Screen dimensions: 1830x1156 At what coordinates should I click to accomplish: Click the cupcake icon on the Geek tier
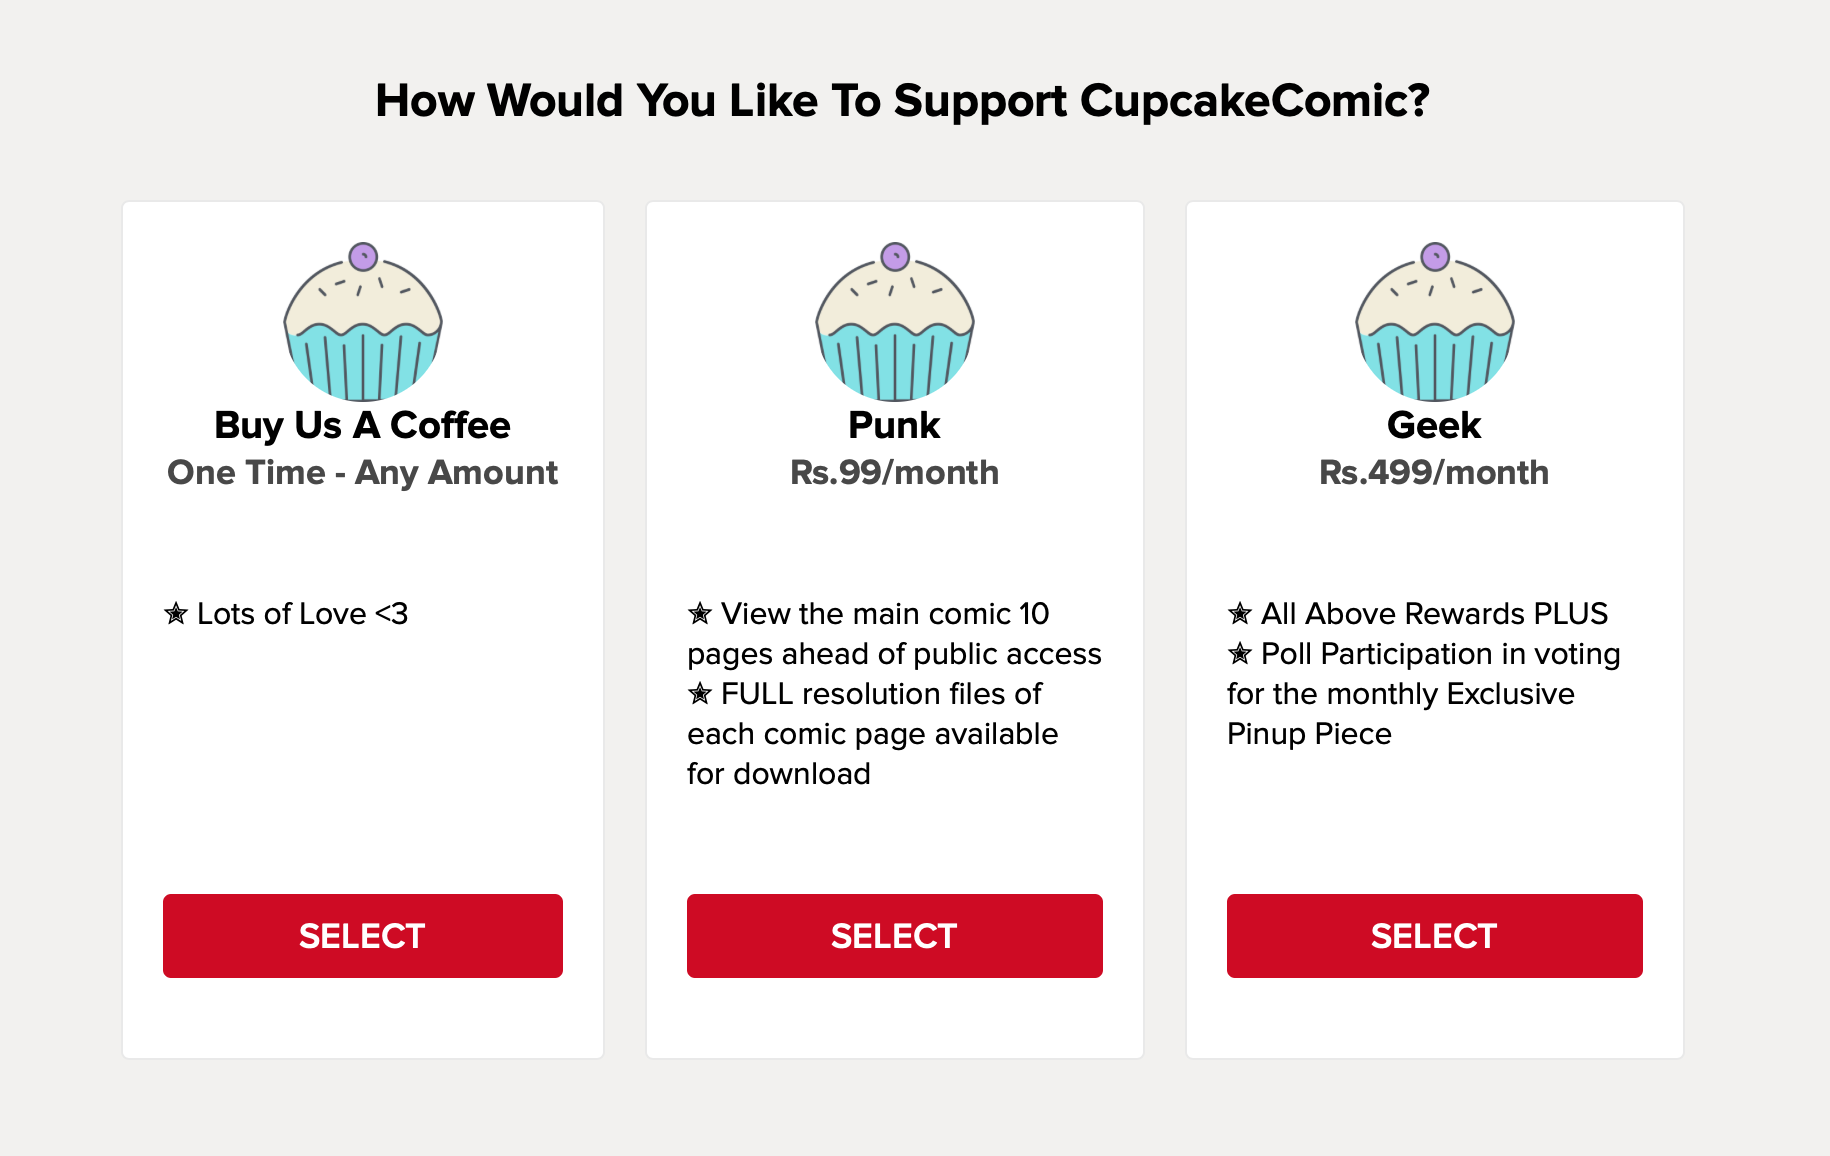tap(1435, 323)
